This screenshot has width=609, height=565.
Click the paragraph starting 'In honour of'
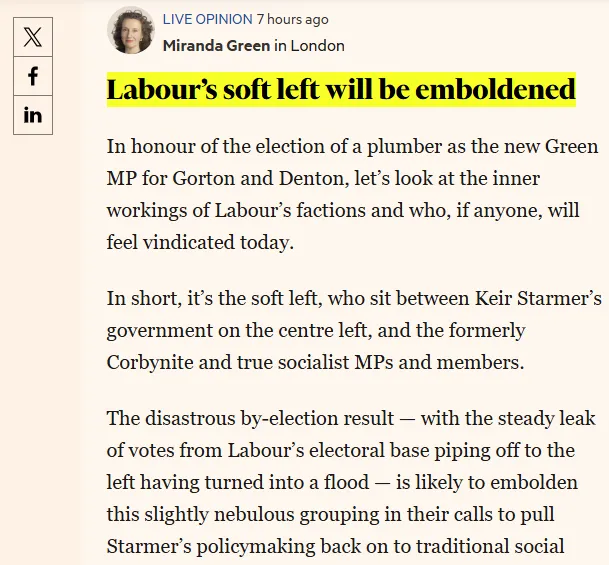[x=352, y=193]
